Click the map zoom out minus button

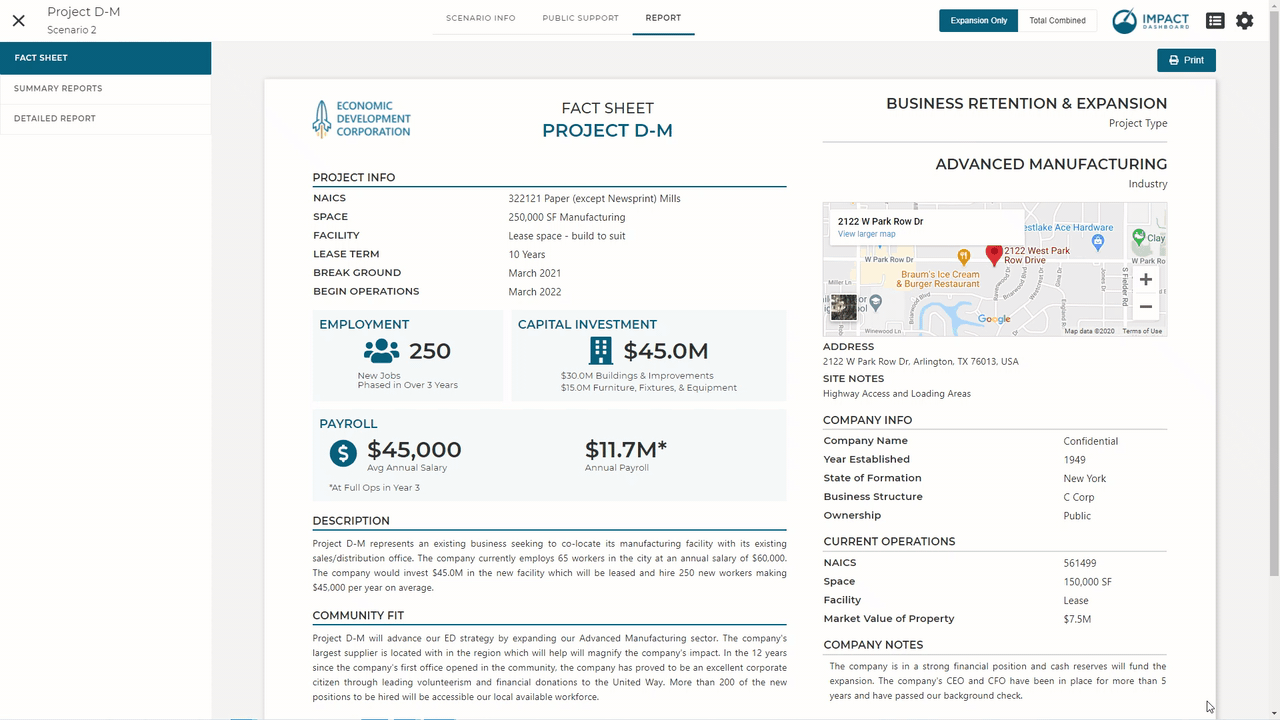click(1146, 307)
